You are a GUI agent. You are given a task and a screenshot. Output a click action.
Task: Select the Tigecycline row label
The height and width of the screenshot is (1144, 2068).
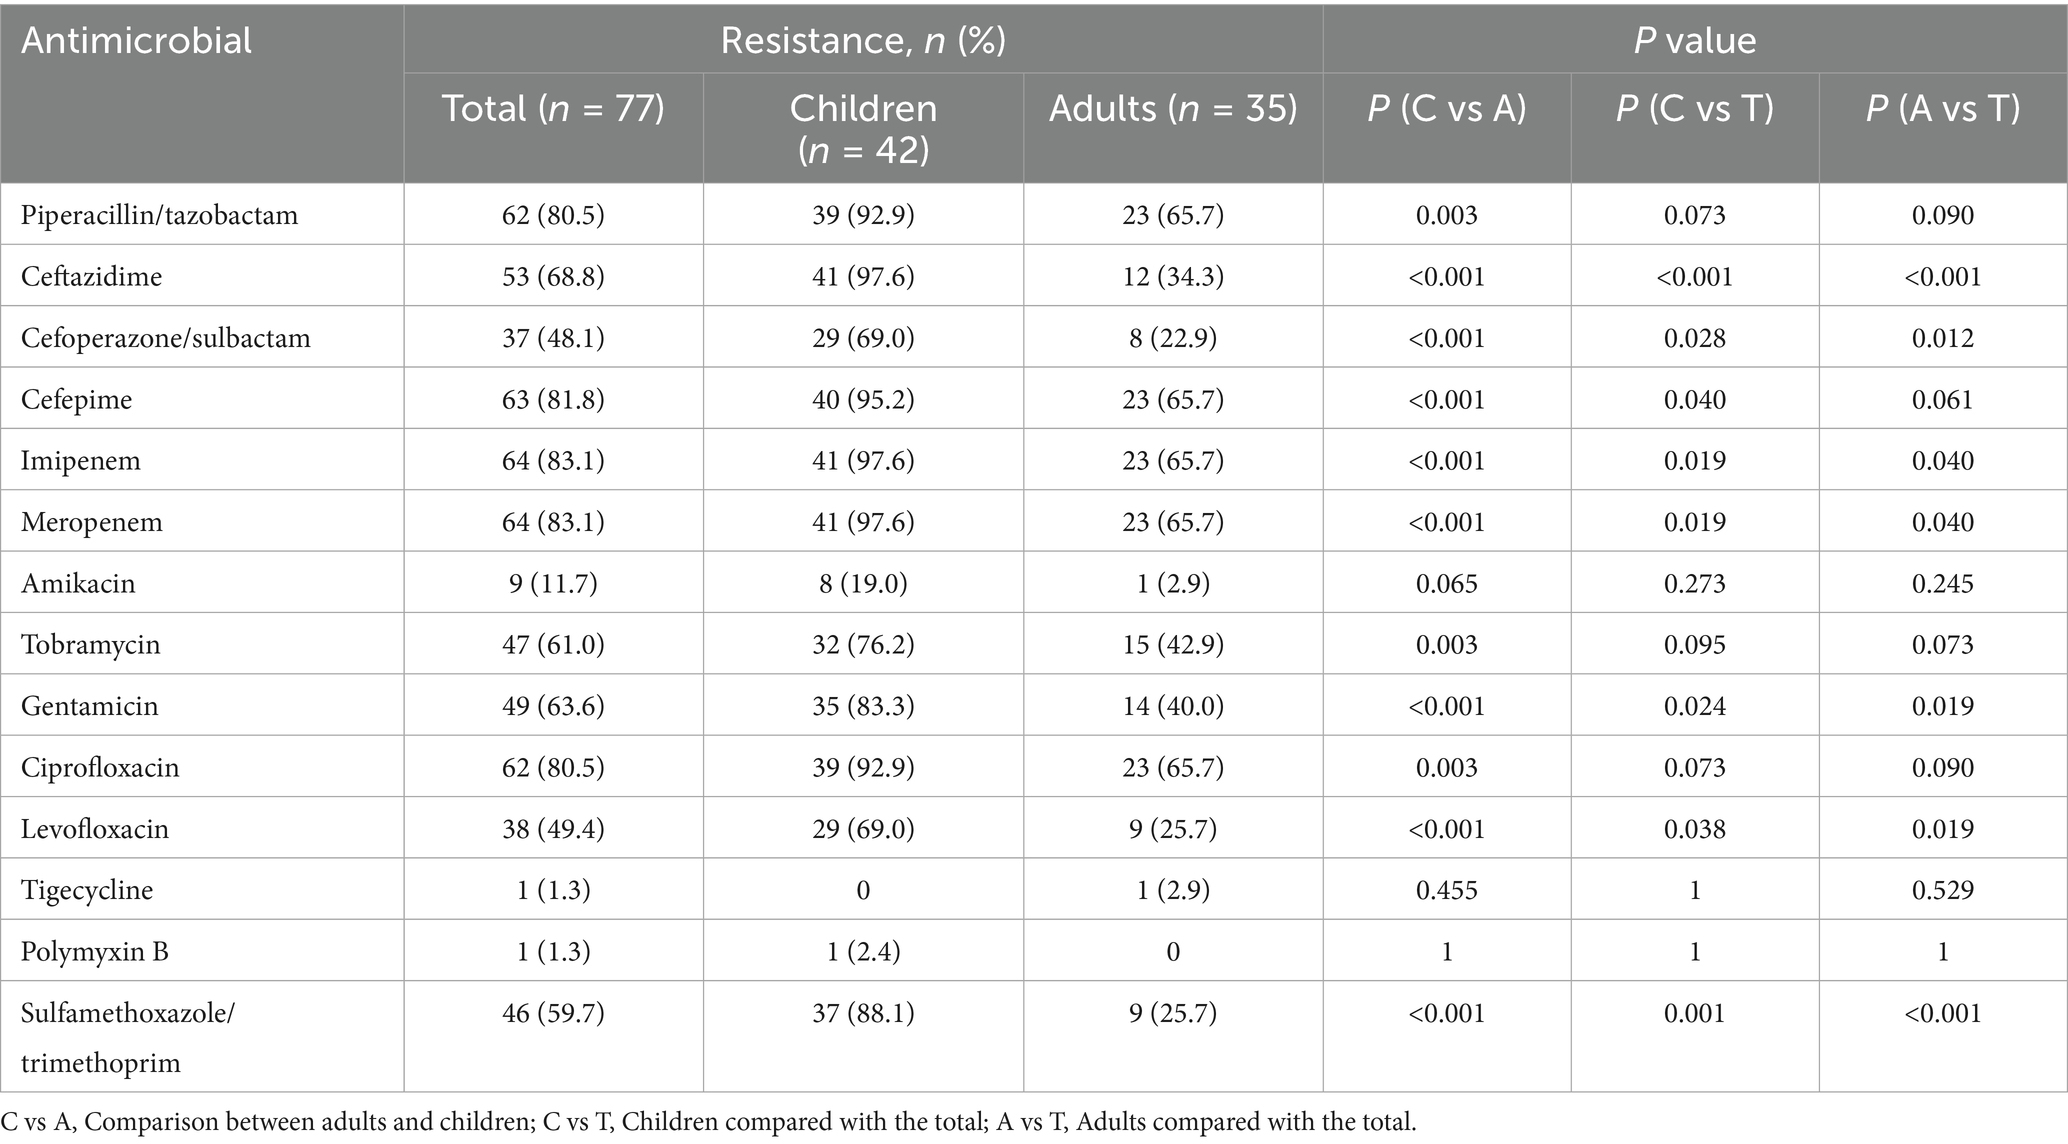[x=87, y=890]
